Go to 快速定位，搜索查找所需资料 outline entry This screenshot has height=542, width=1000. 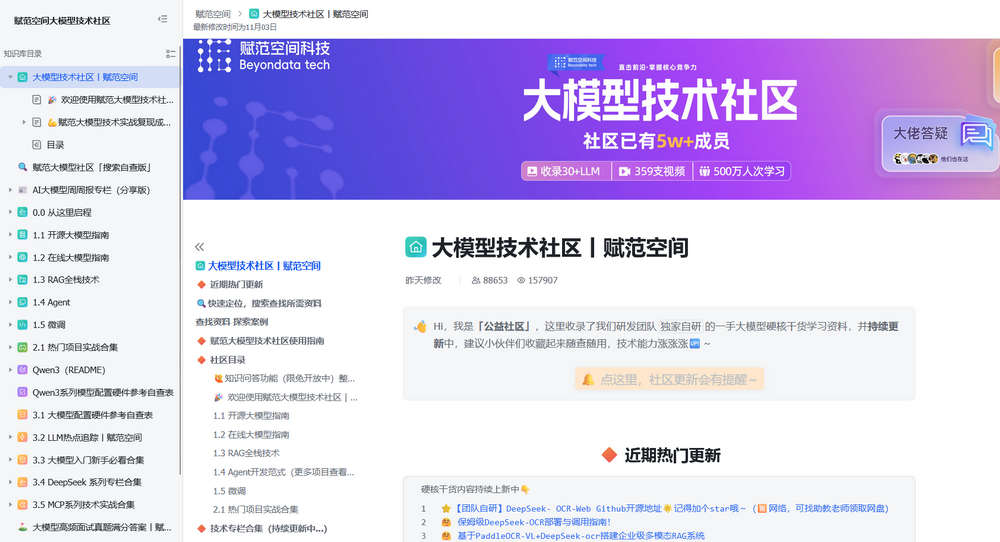pos(264,304)
